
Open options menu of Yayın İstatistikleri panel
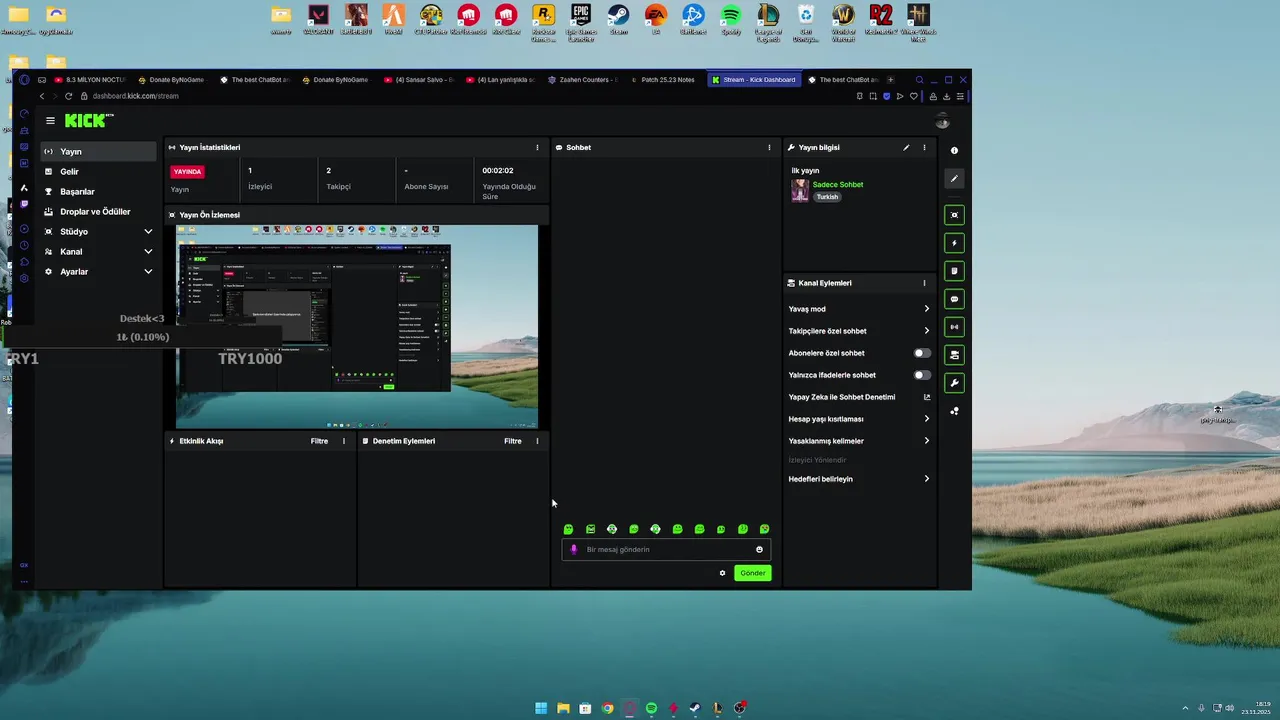537,147
